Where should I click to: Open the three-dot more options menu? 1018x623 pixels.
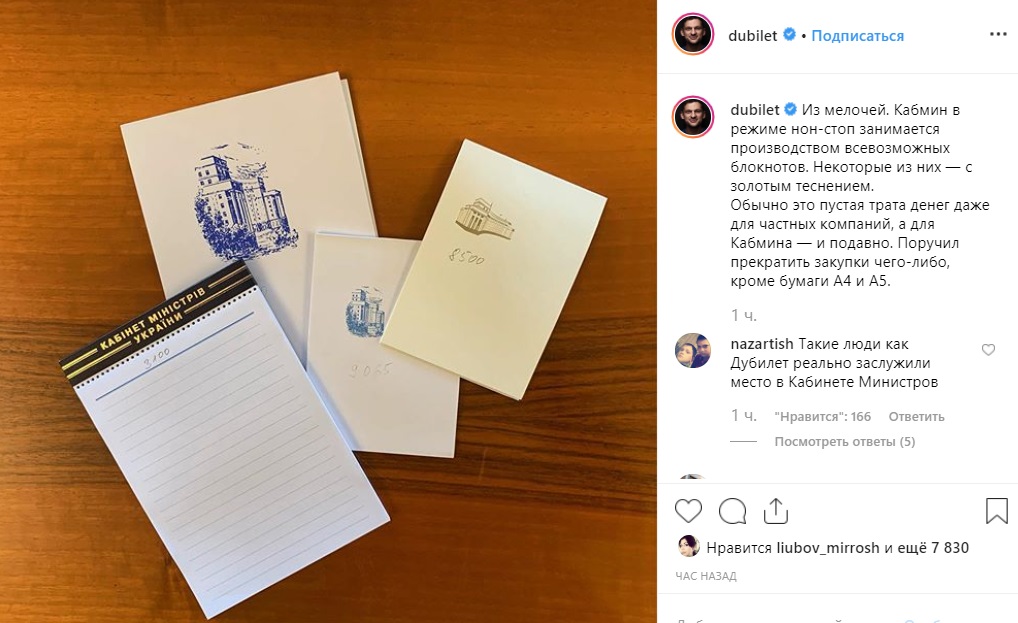(x=998, y=34)
